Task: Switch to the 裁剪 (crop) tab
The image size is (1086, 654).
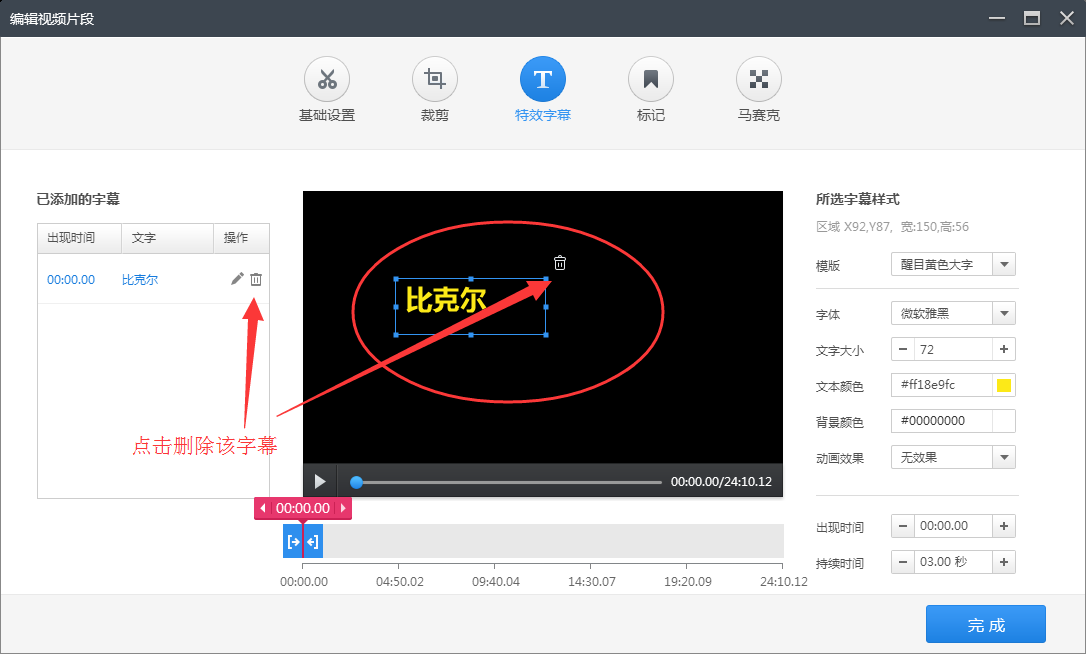Action: click(x=435, y=78)
